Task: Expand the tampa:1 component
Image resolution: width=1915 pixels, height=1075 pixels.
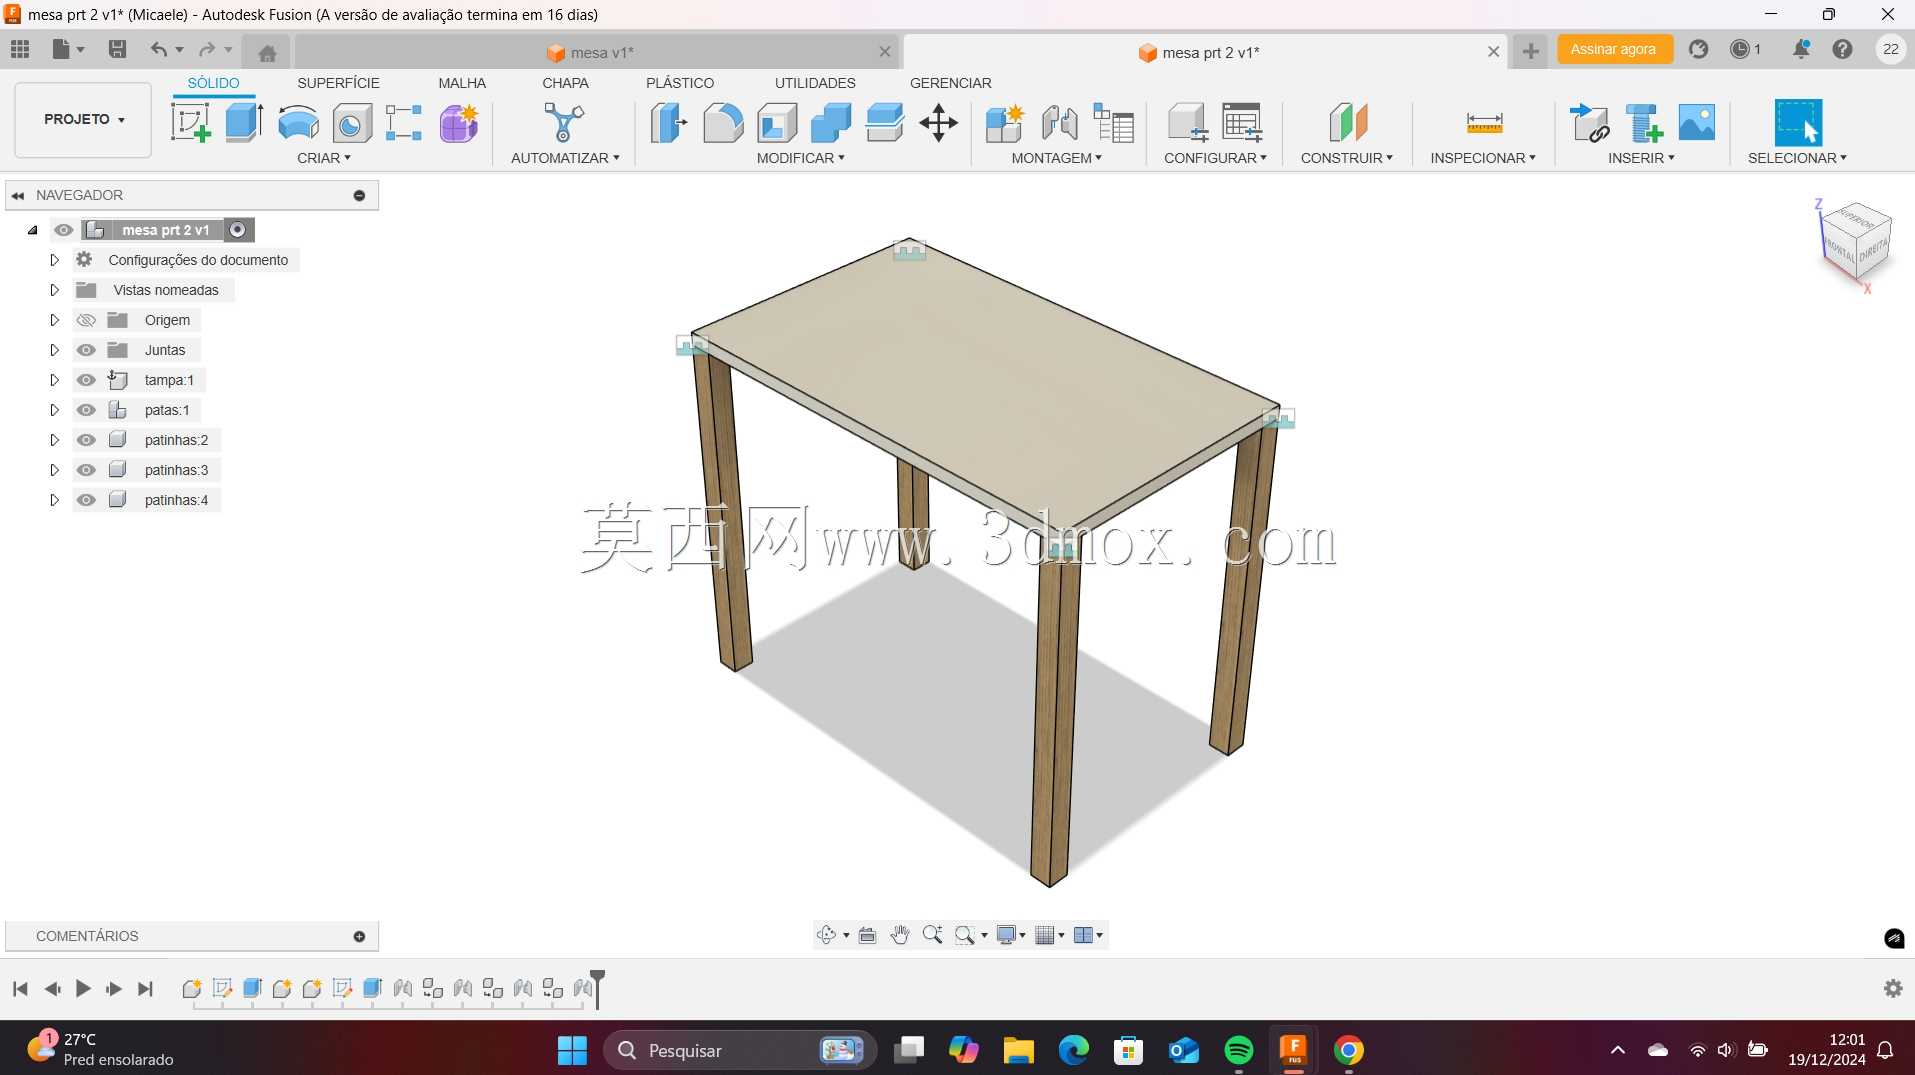Action: [x=55, y=380]
